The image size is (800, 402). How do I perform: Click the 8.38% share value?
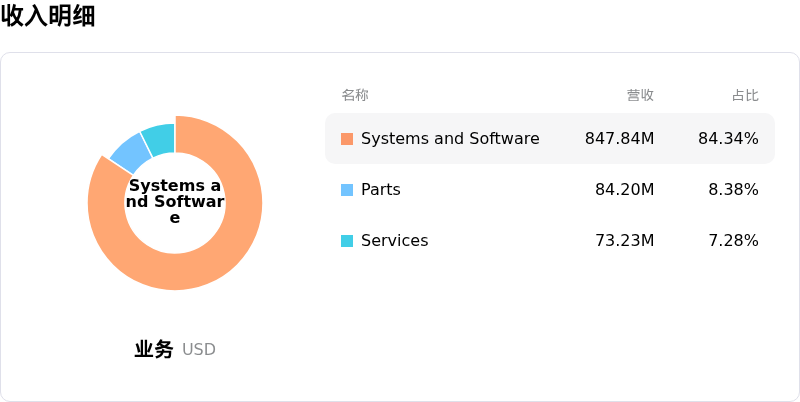tap(733, 190)
